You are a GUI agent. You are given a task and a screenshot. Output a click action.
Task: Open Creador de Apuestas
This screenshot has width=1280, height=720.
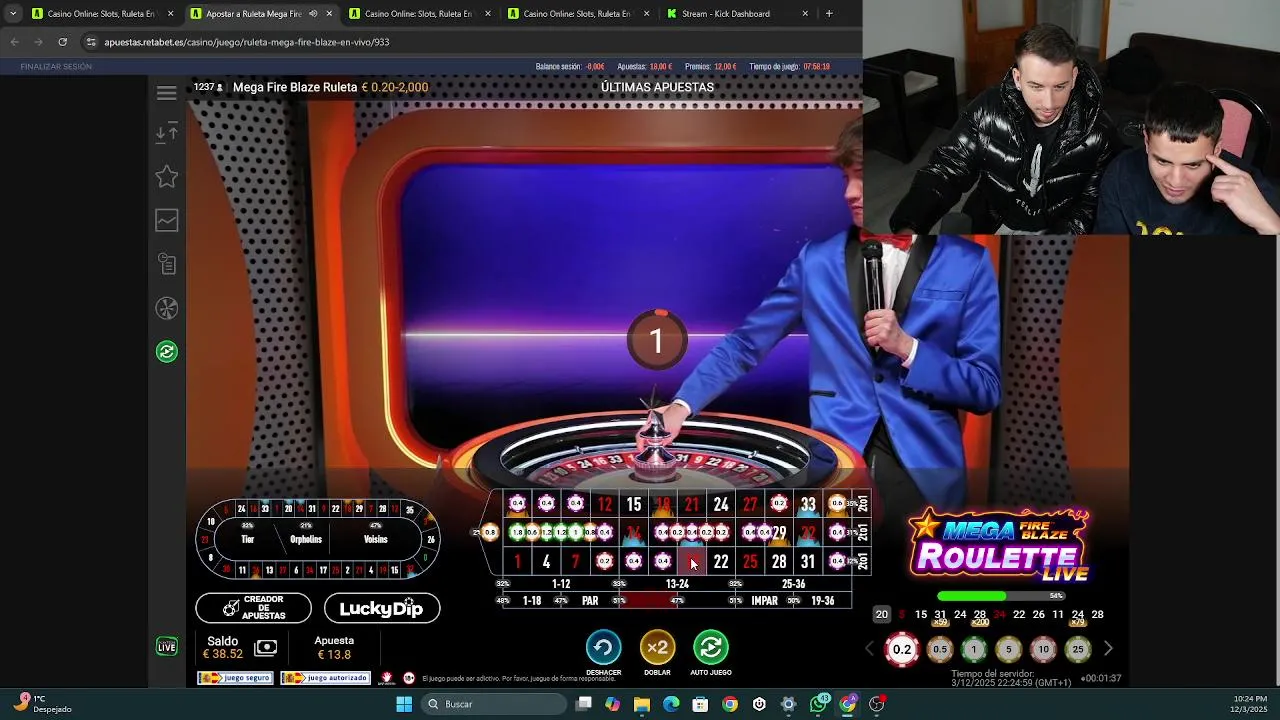pyautogui.click(x=253, y=608)
